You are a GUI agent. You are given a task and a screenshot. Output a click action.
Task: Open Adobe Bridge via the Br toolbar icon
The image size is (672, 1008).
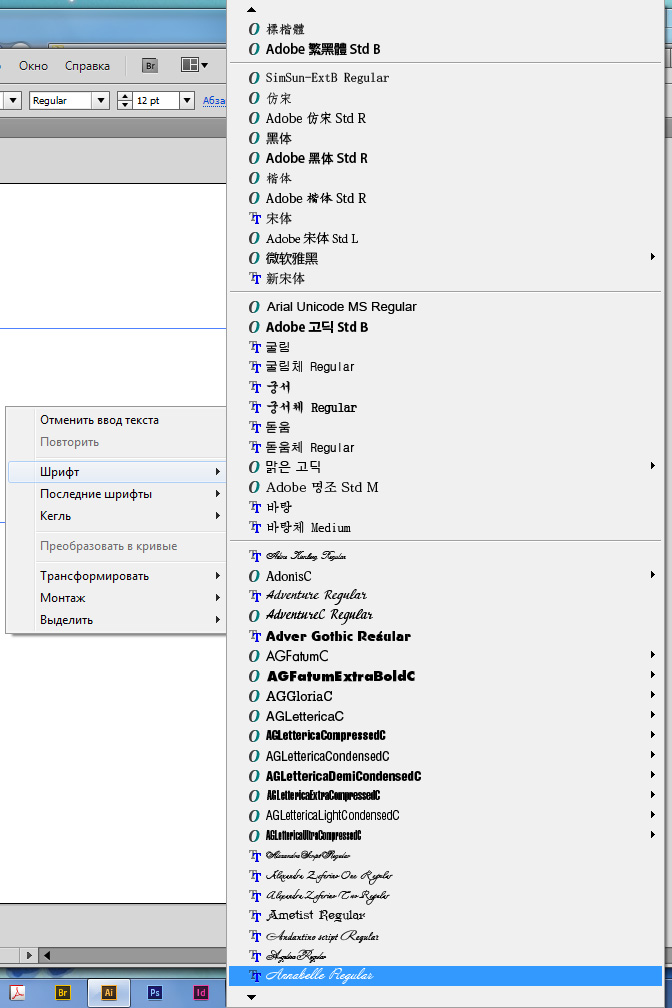coord(150,66)
